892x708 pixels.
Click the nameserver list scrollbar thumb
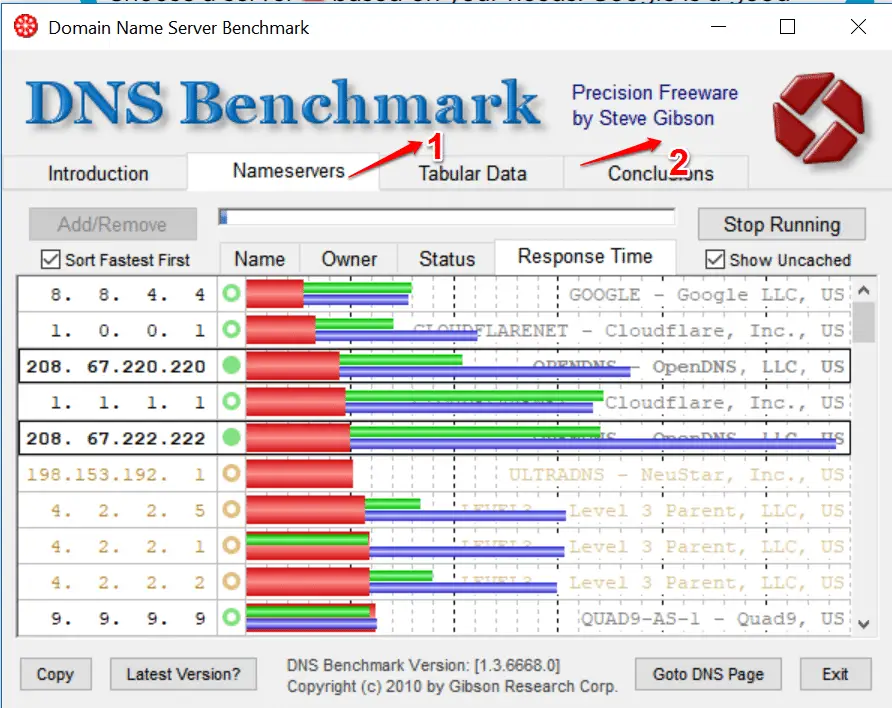click(x=864, y=322)
